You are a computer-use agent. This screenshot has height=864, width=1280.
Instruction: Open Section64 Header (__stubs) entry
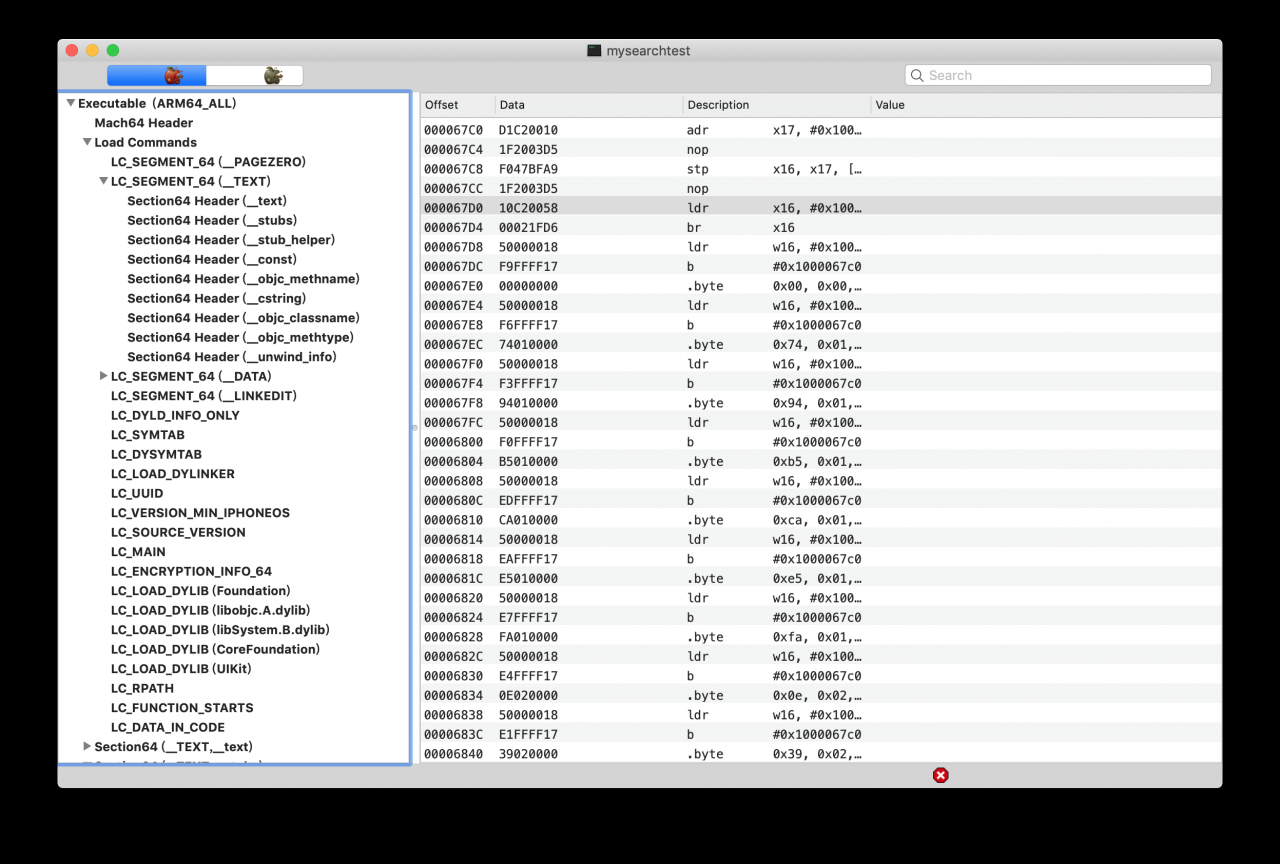[212, 220]
